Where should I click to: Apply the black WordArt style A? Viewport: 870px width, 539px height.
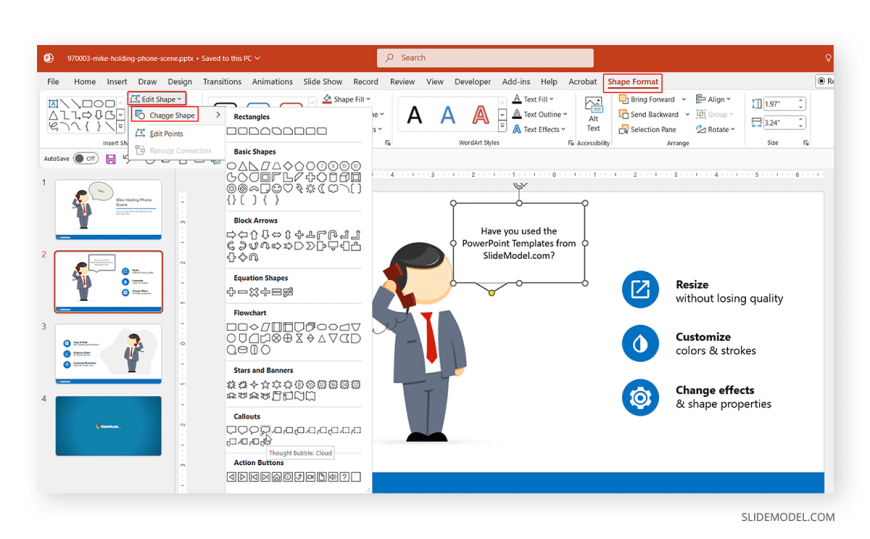tap(414, 115)
